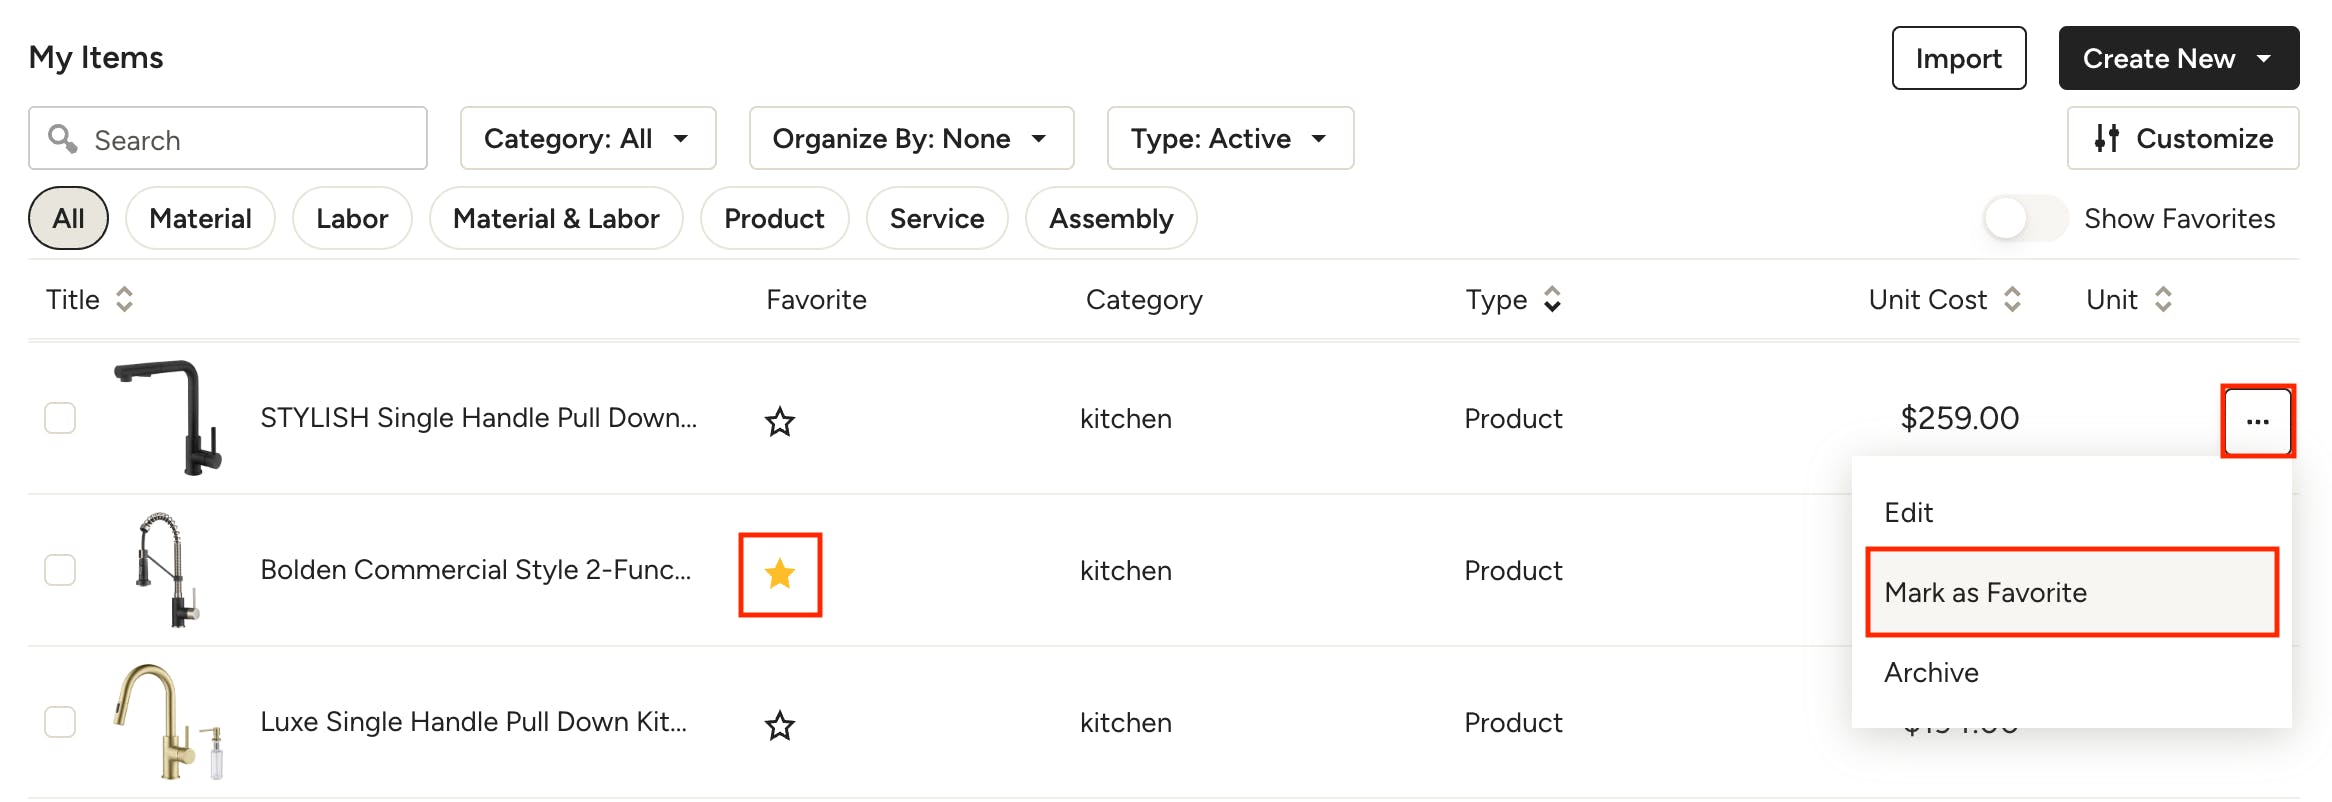Viewport: 2332px width, 802px height.
Task: Click the empty favorite star for STYLISH faucet
Action: (x=780, y=421)
